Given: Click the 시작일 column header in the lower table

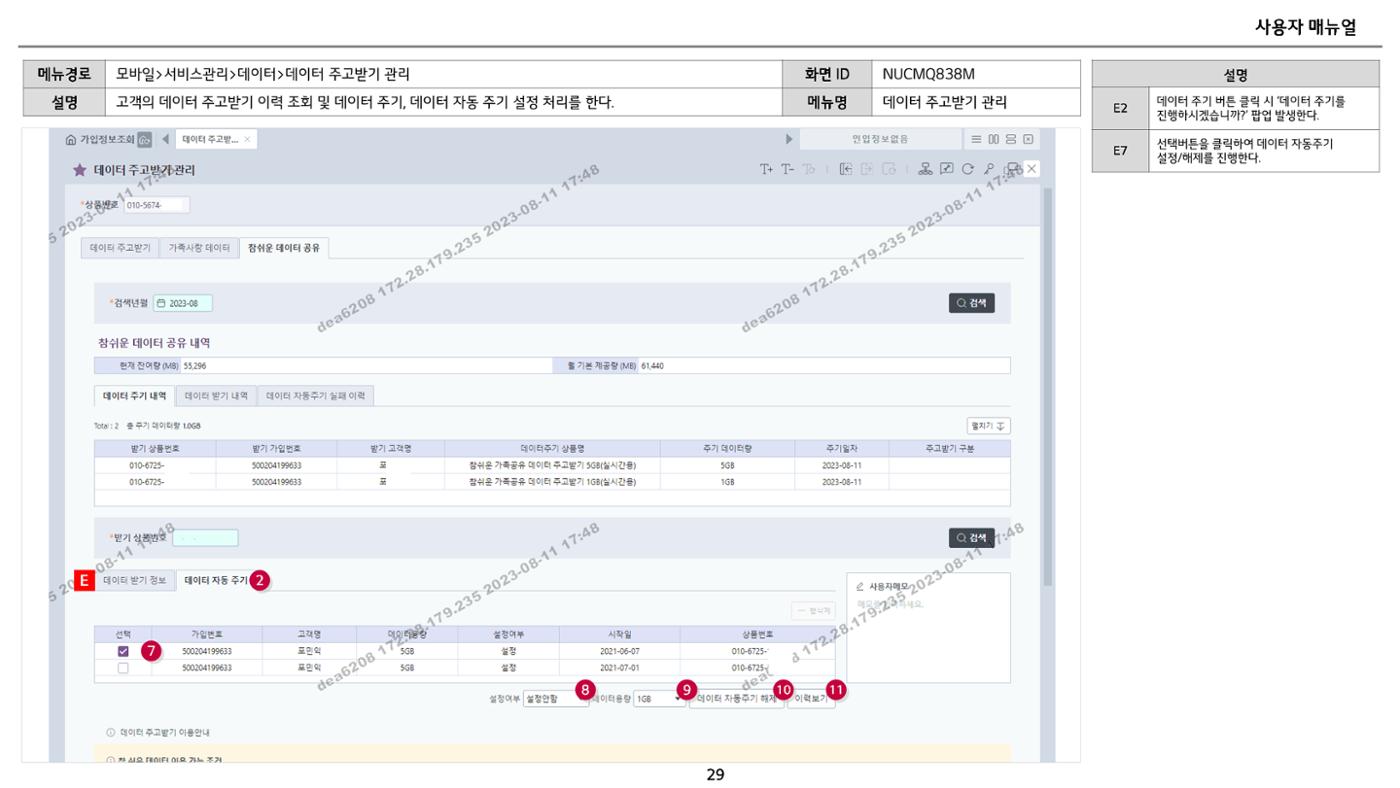Looking at the screenshot, I should (620, 634).
